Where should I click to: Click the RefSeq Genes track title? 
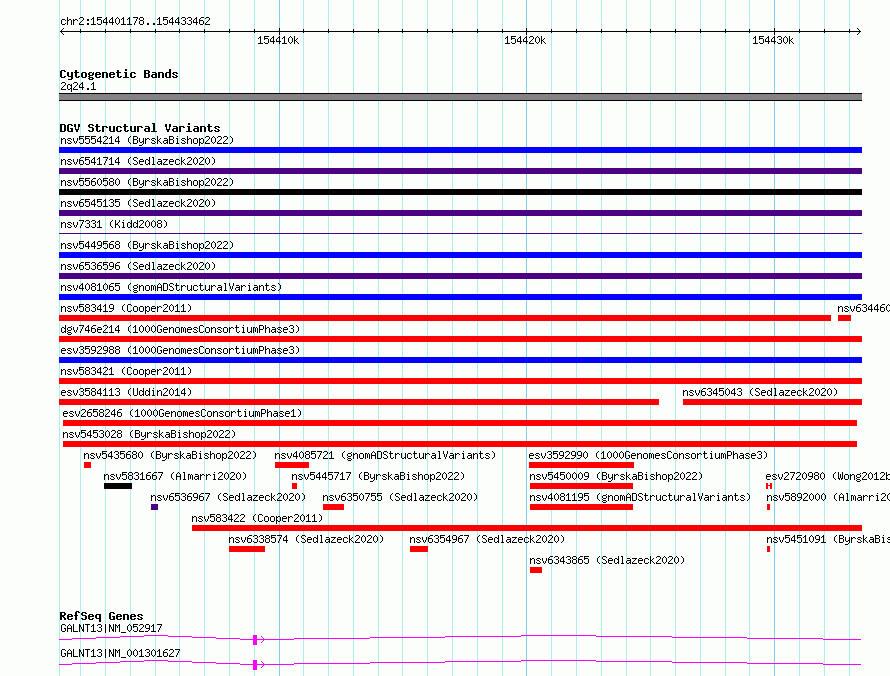point(101,616)
